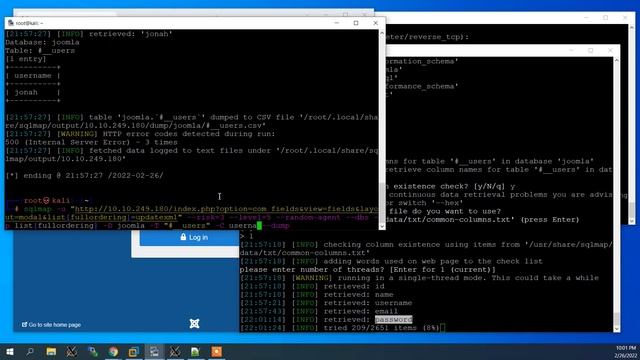
Task: Close the middle sqlmap terminal window
Action: coord(610,50)
